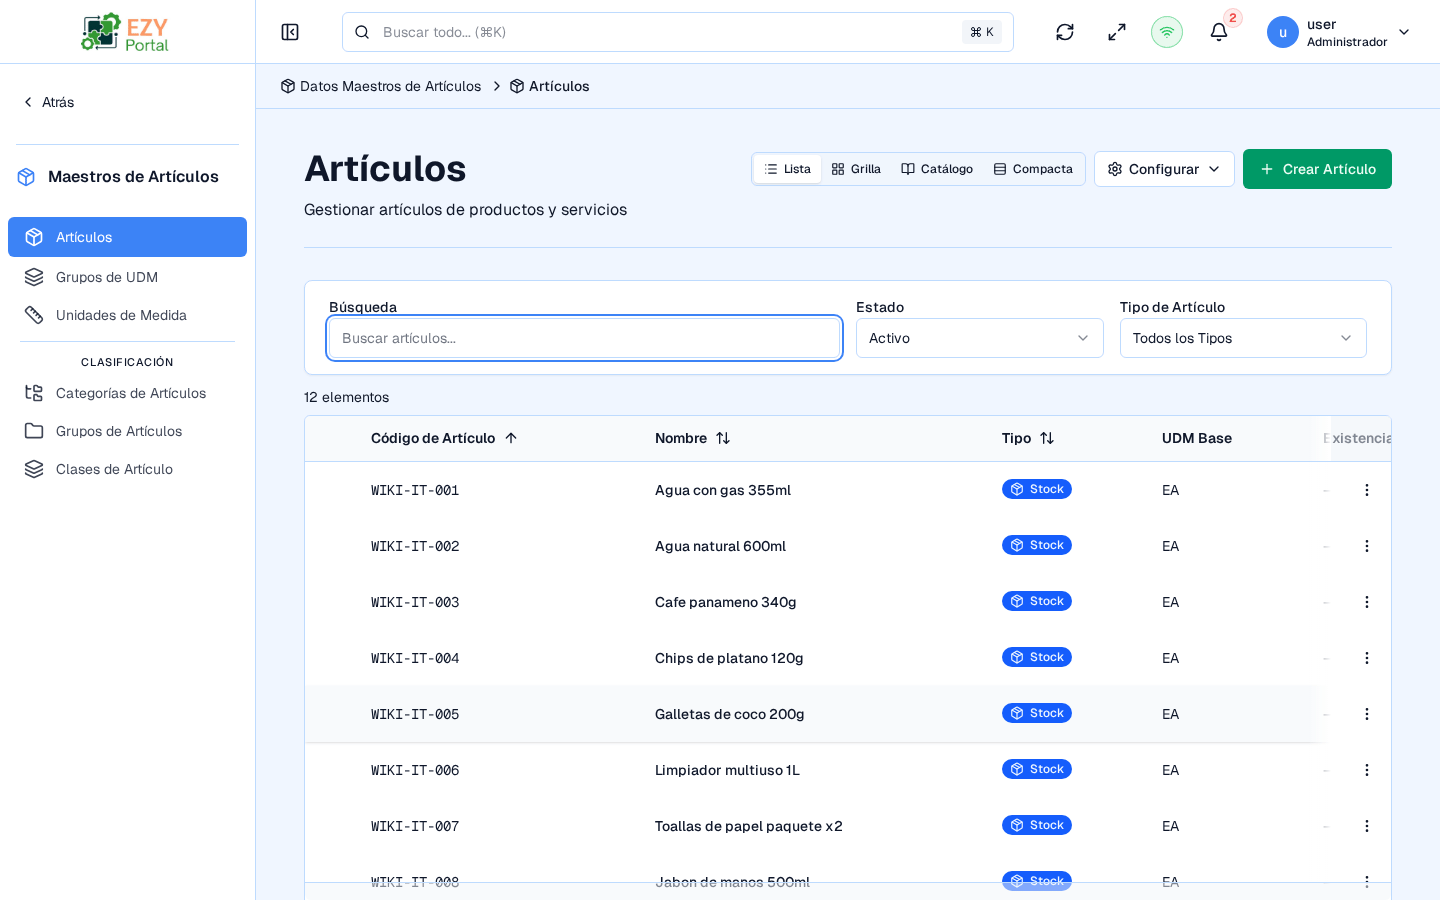Open the Configurar dropdown

1164,169
